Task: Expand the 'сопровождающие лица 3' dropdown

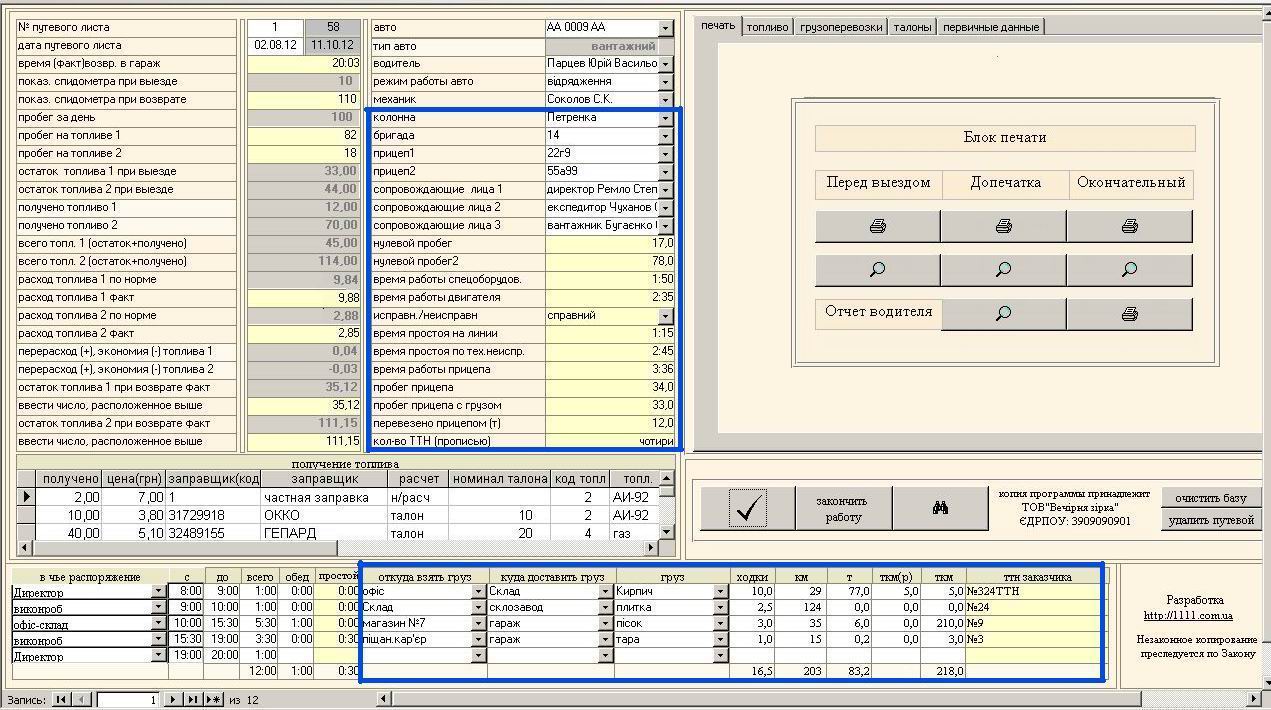Action: pos(666,226)
